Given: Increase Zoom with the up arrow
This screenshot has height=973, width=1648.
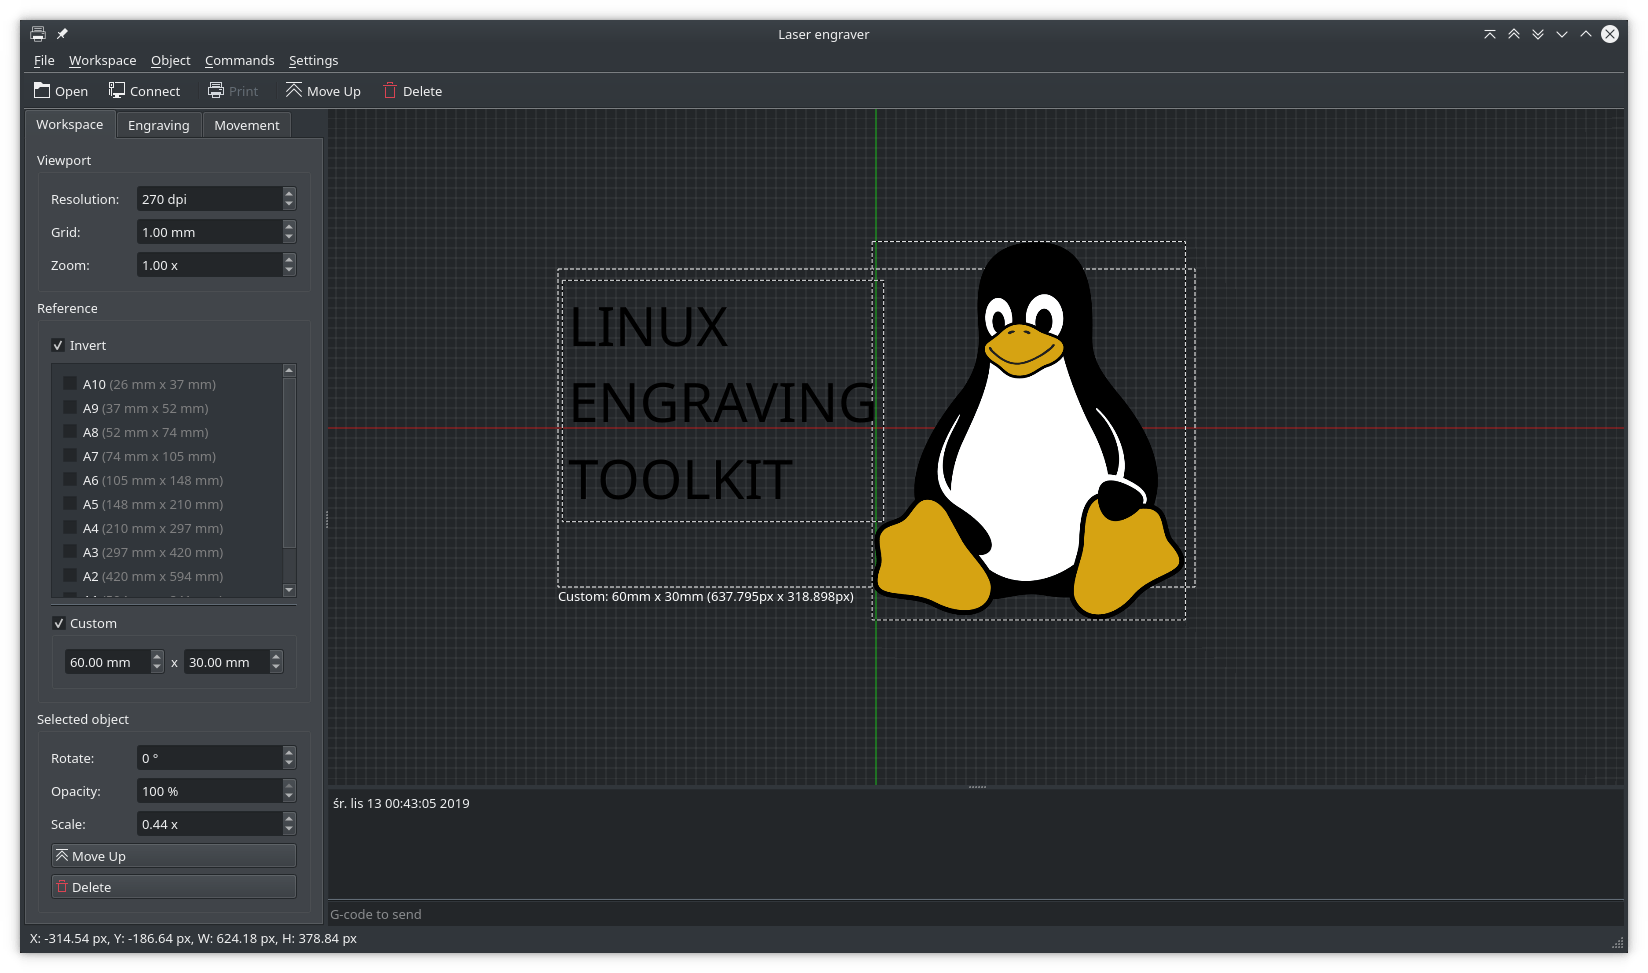Looking at the screenshot, I should point(289,259).
